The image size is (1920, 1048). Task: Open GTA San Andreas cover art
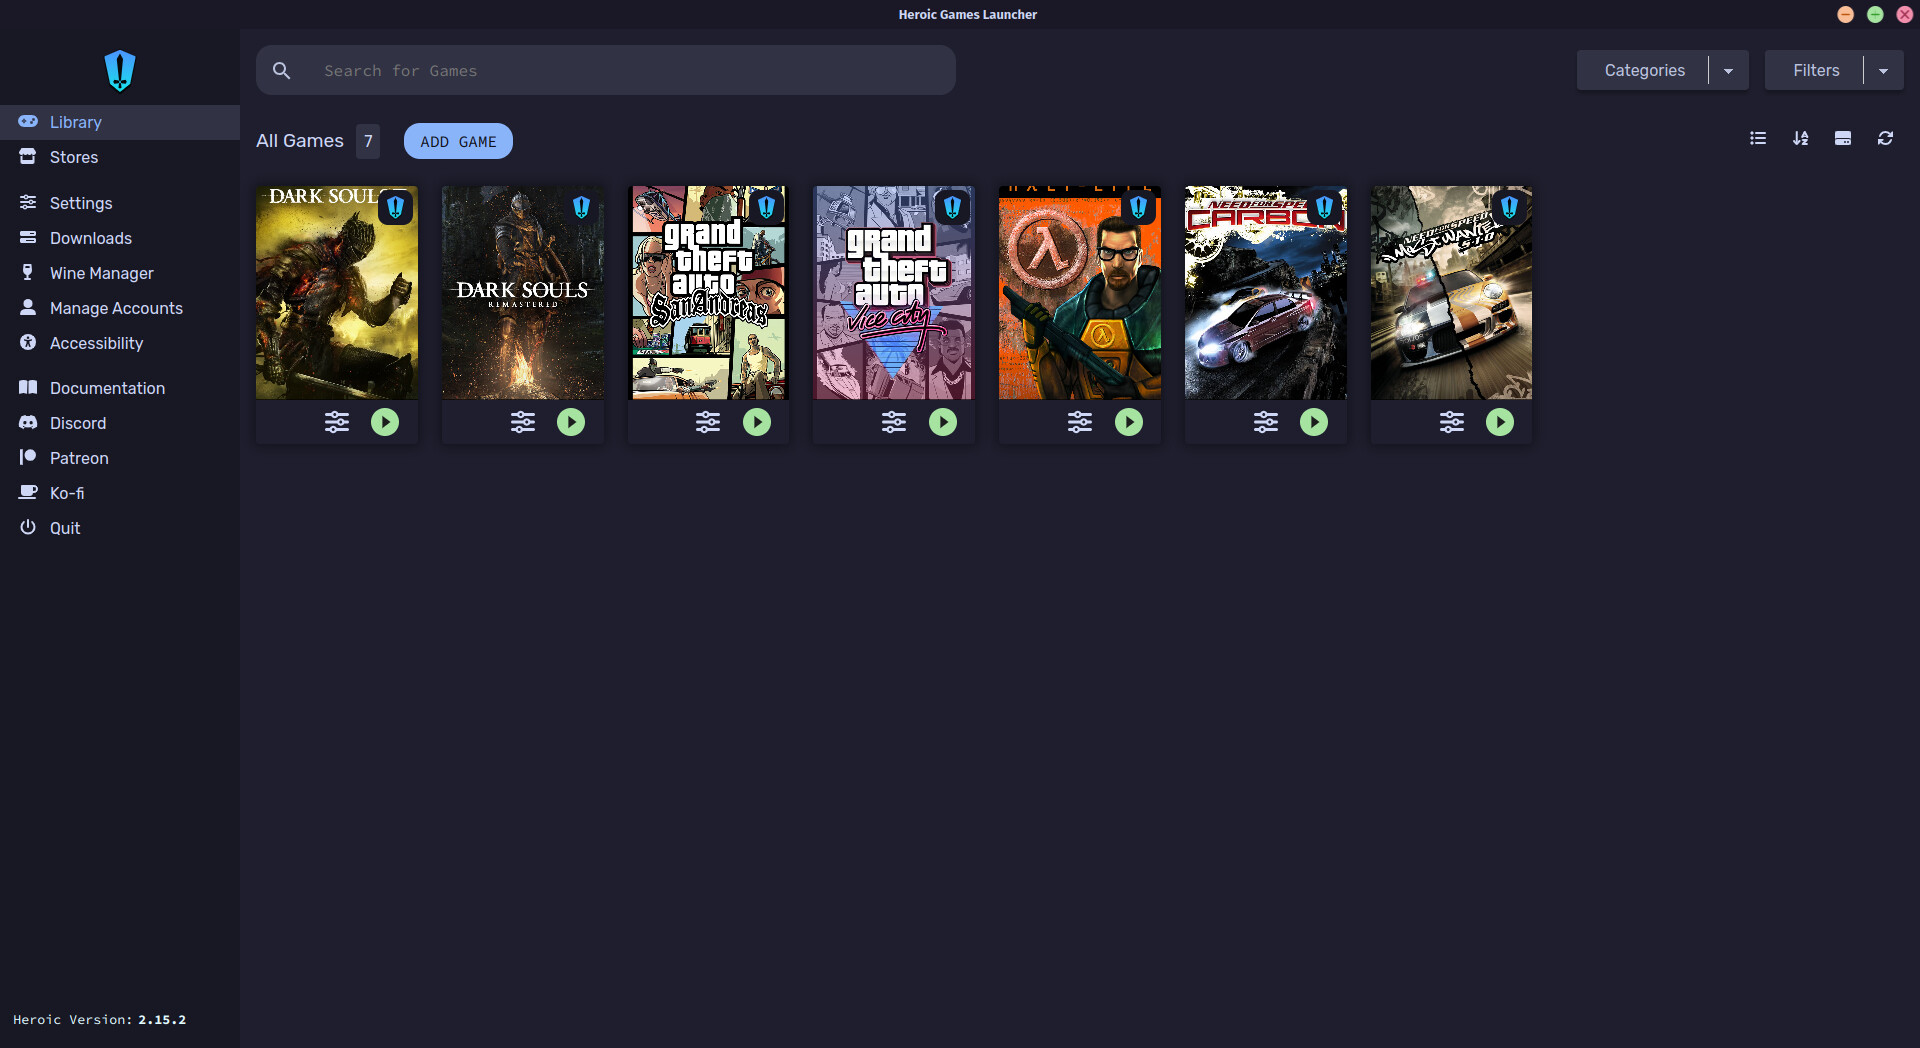tap(708, 293)
